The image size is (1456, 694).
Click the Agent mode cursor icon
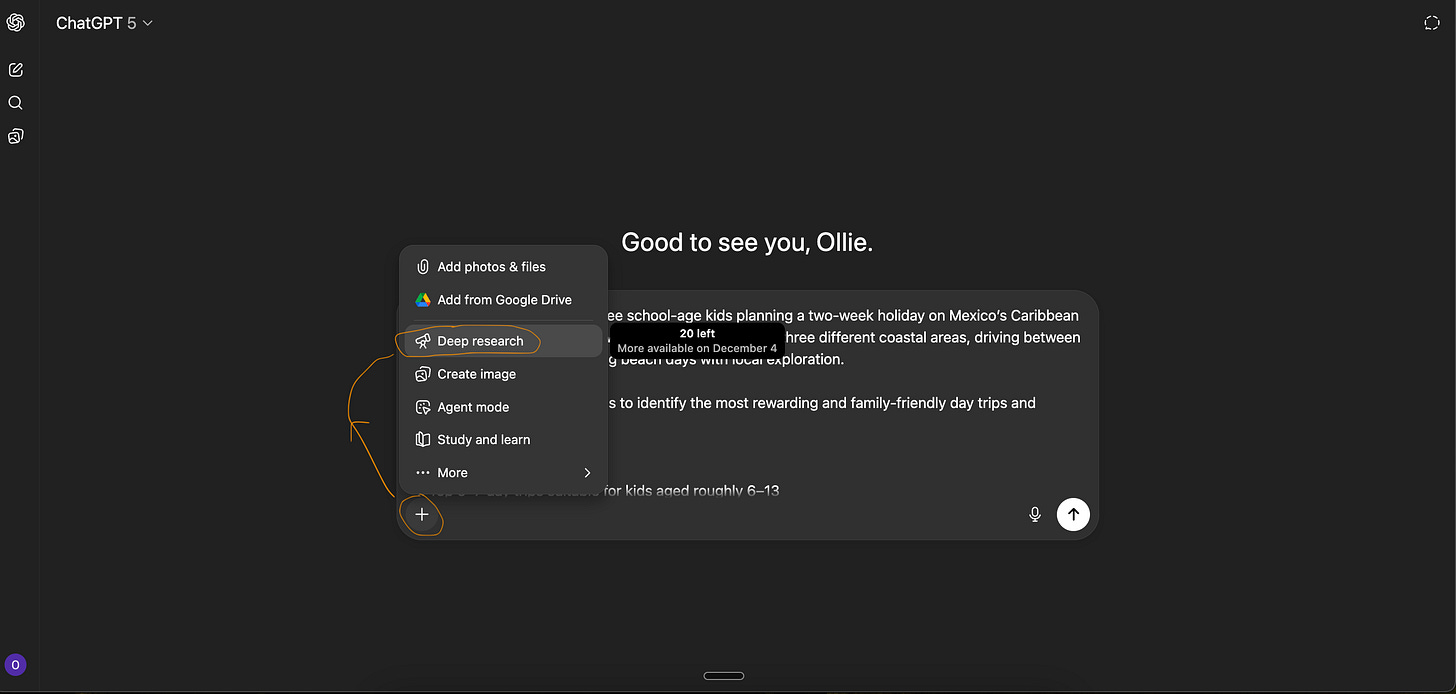[x=423, y=407]
